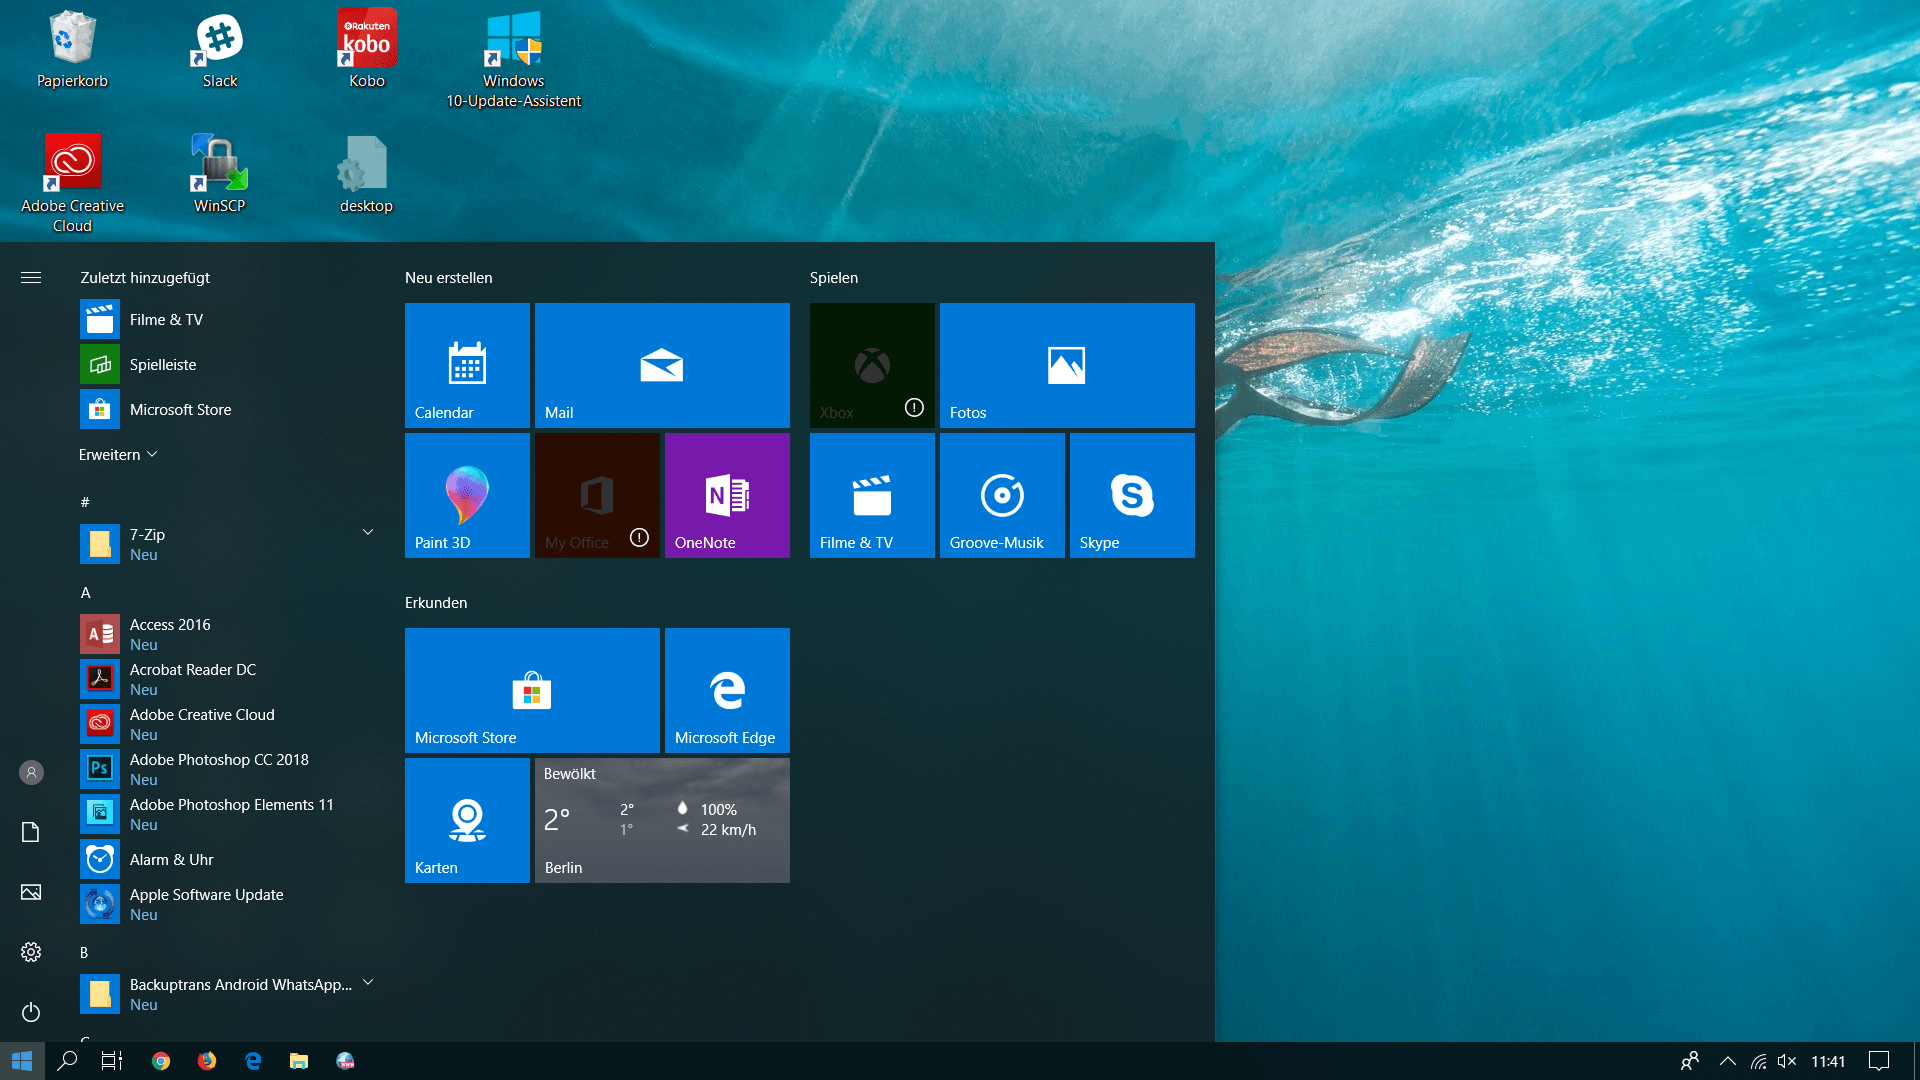Open network Wi-Fi tray icon
The height and width of the screenshot is (1080, 1920).
pos(1758,1061)
